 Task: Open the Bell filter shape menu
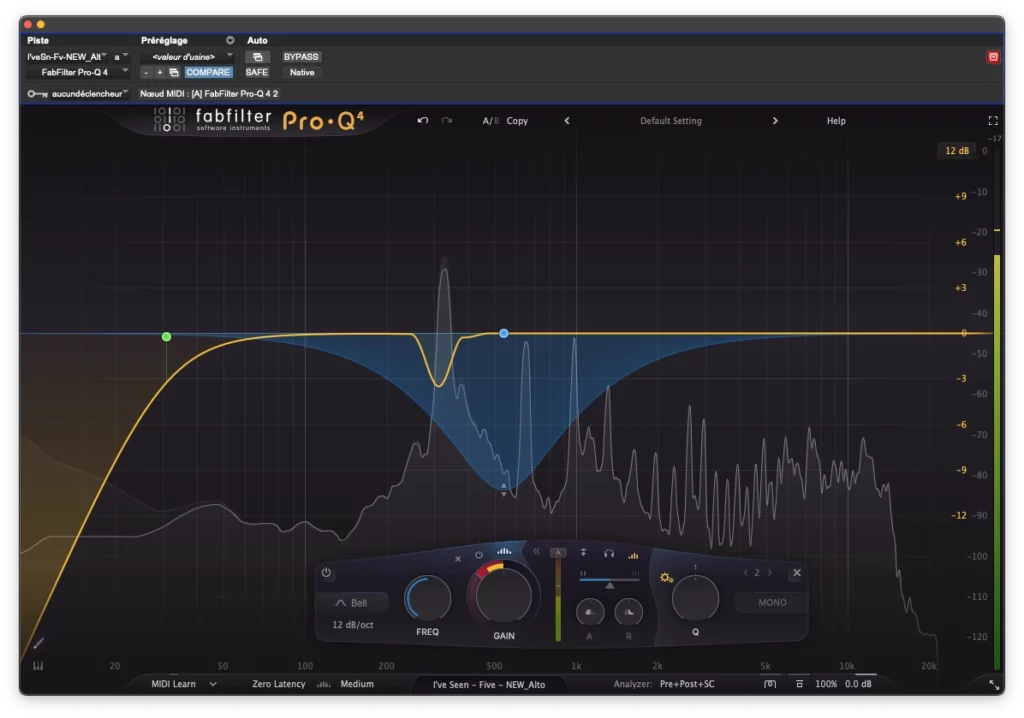click(x=352, y=603)
